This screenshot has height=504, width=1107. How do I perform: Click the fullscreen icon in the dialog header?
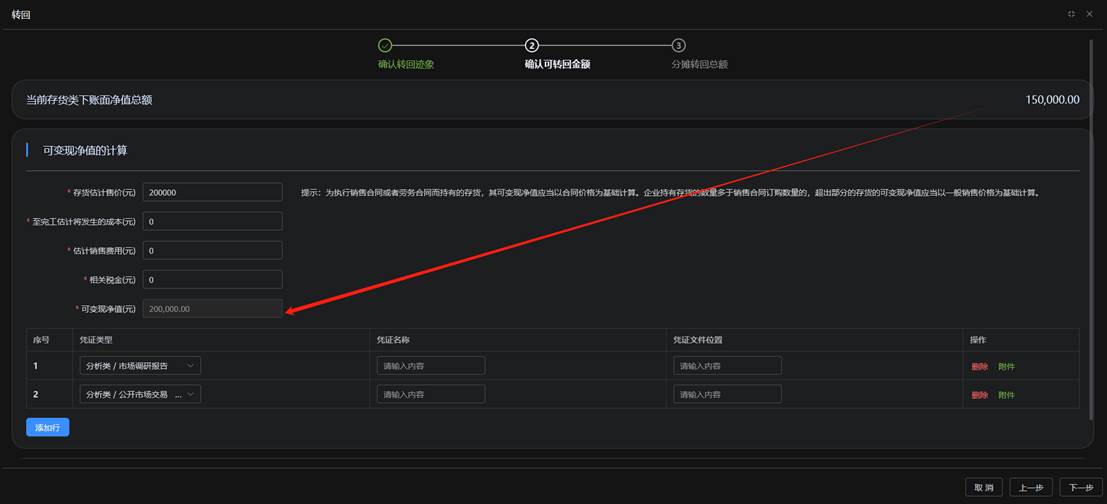click(1071, 14)
